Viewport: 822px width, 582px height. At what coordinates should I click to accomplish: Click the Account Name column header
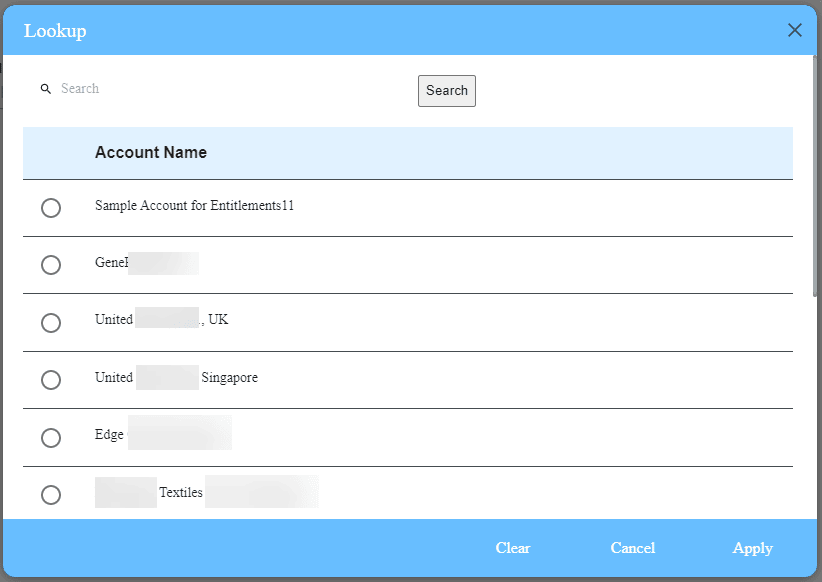[151, 152]
